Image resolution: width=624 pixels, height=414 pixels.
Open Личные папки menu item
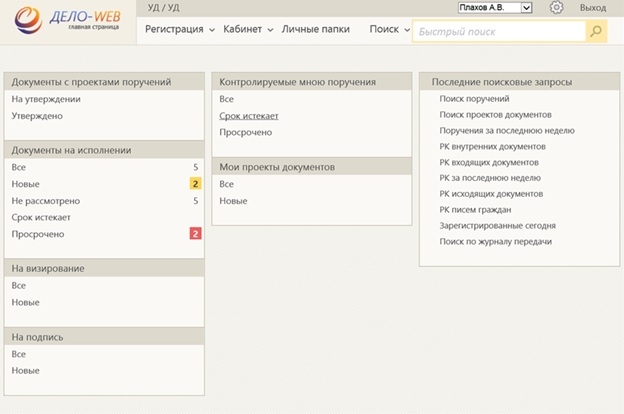[316, 30]
